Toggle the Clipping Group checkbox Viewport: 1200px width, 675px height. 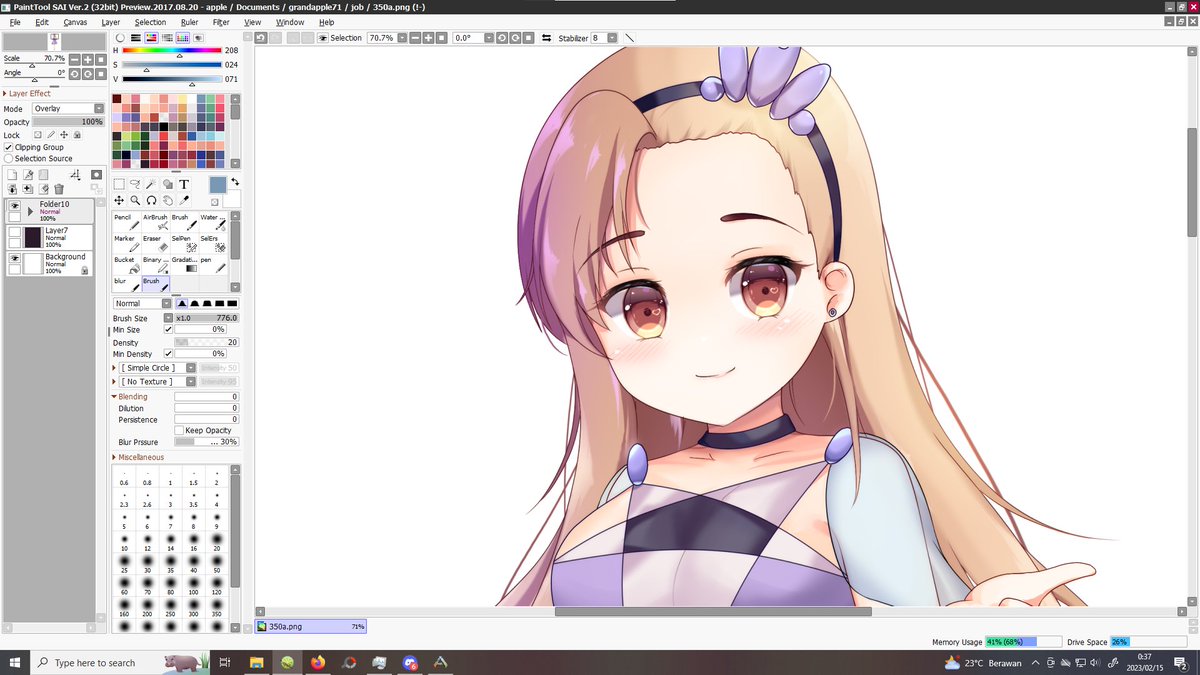click(x=9, y=147)
